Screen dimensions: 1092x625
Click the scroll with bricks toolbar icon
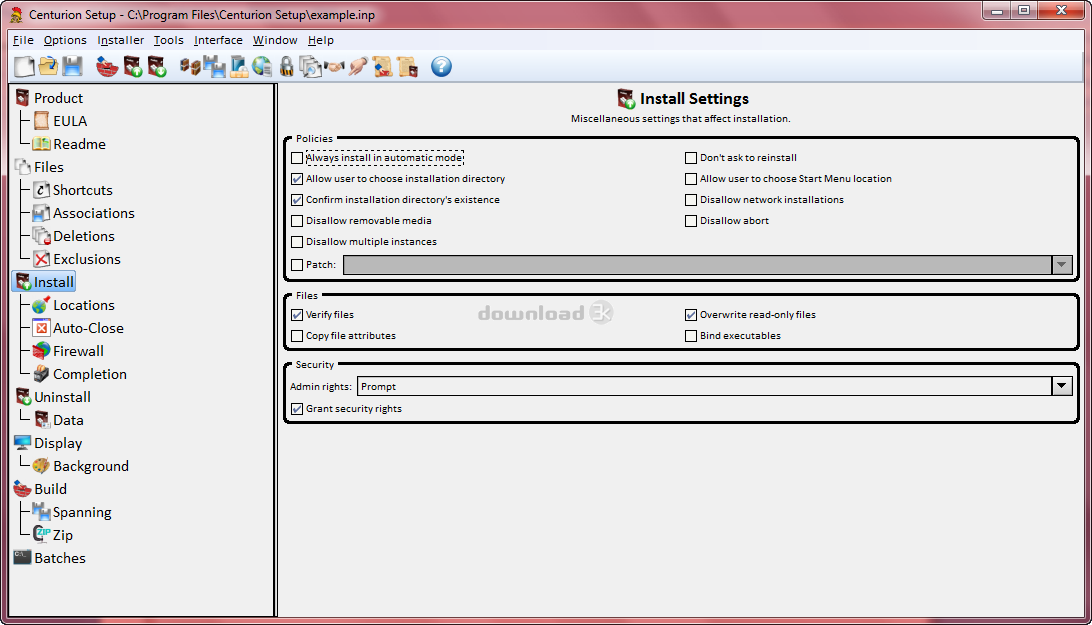pyautogui.click(x=382, y=67)
